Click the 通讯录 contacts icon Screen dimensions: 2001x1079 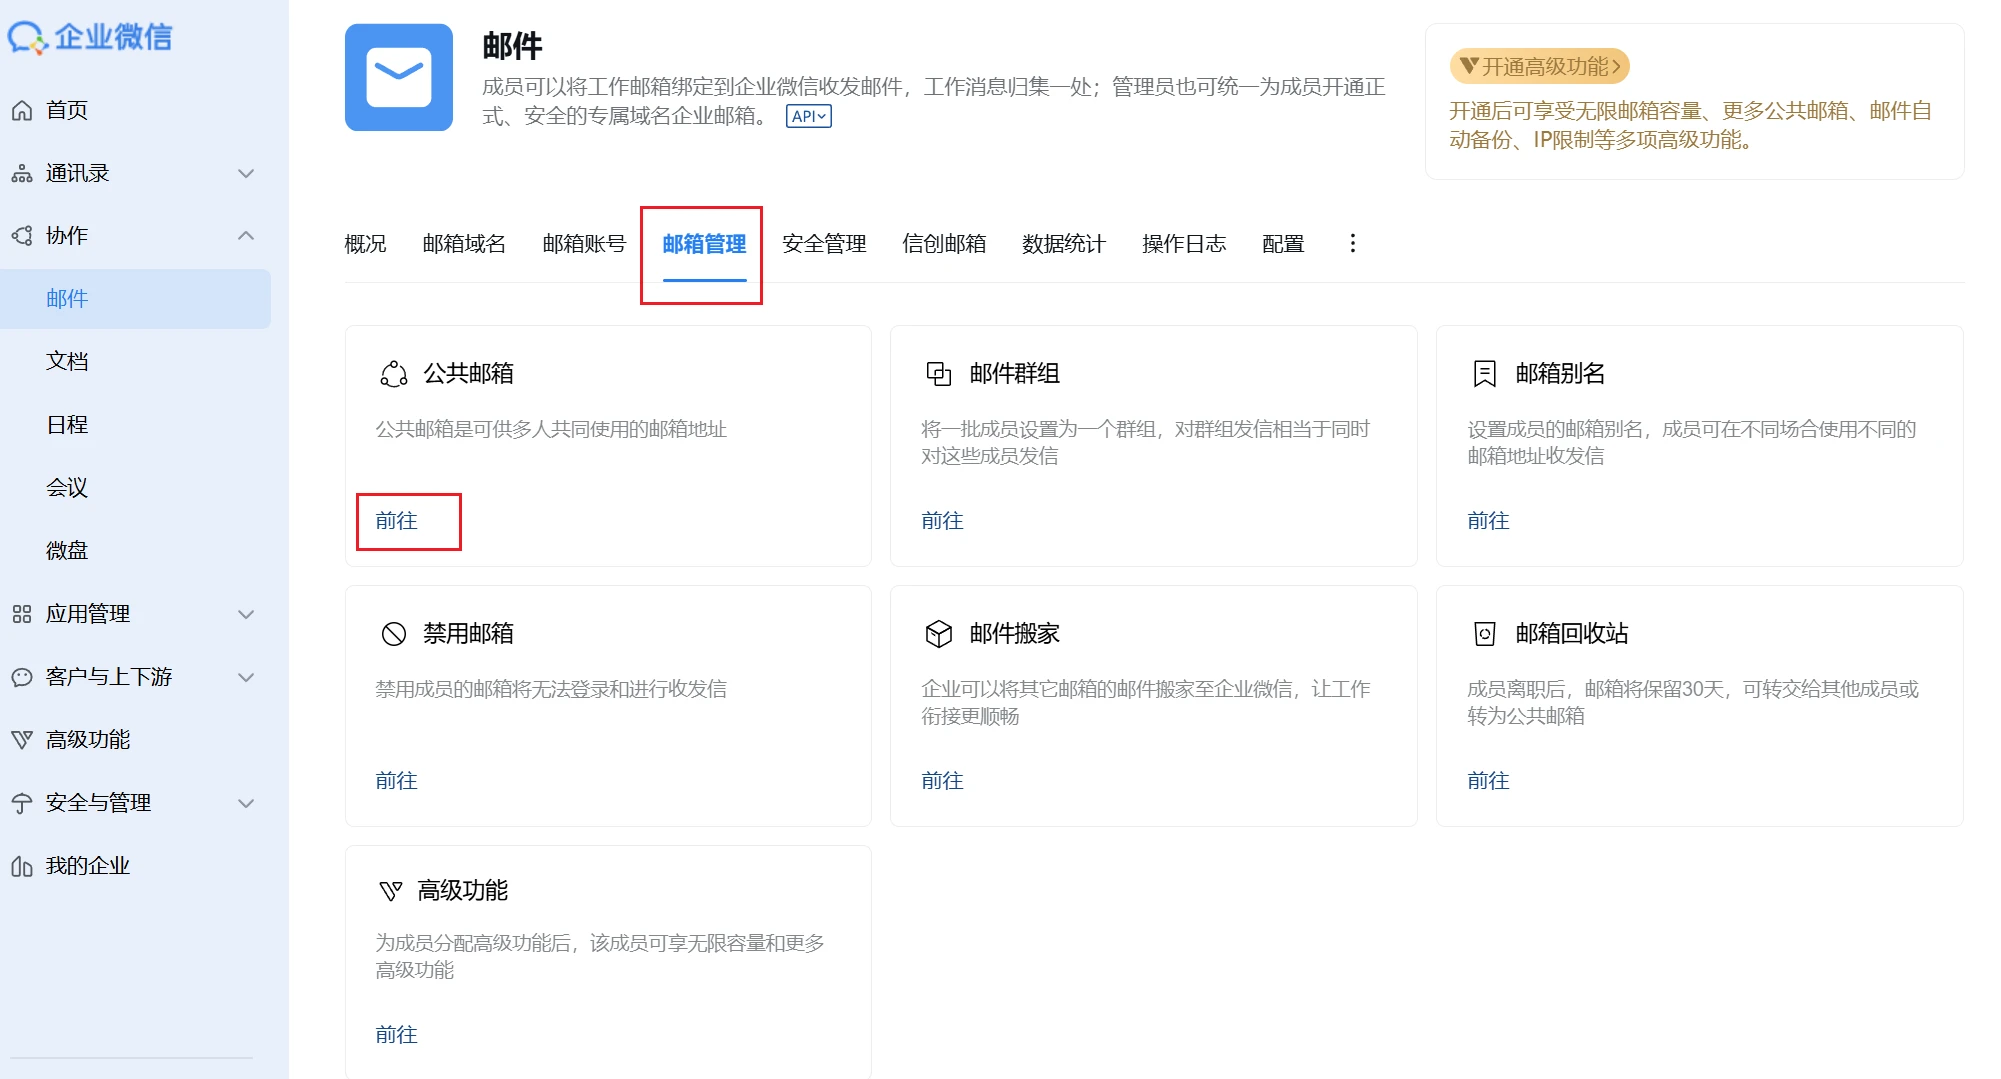coord(20,173)
